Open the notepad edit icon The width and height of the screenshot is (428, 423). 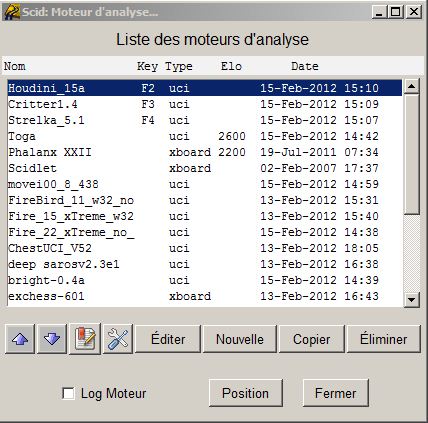pos(85,339)
